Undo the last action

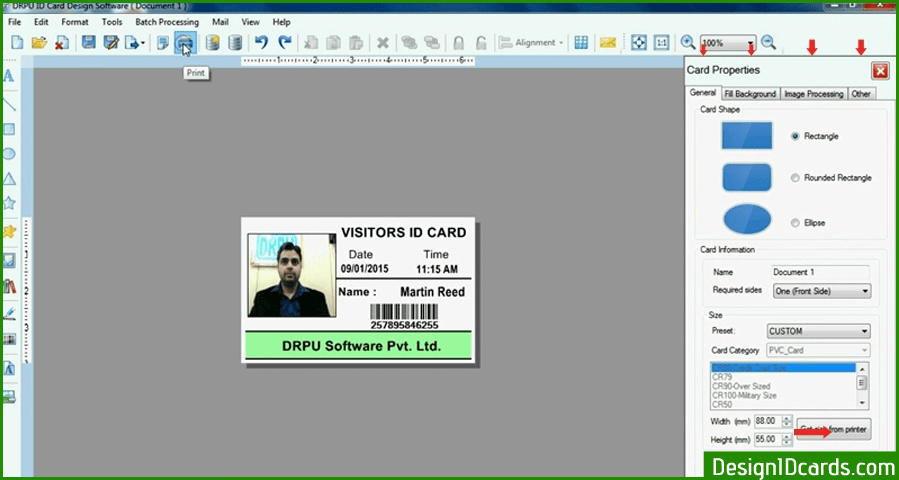(261, 42)
